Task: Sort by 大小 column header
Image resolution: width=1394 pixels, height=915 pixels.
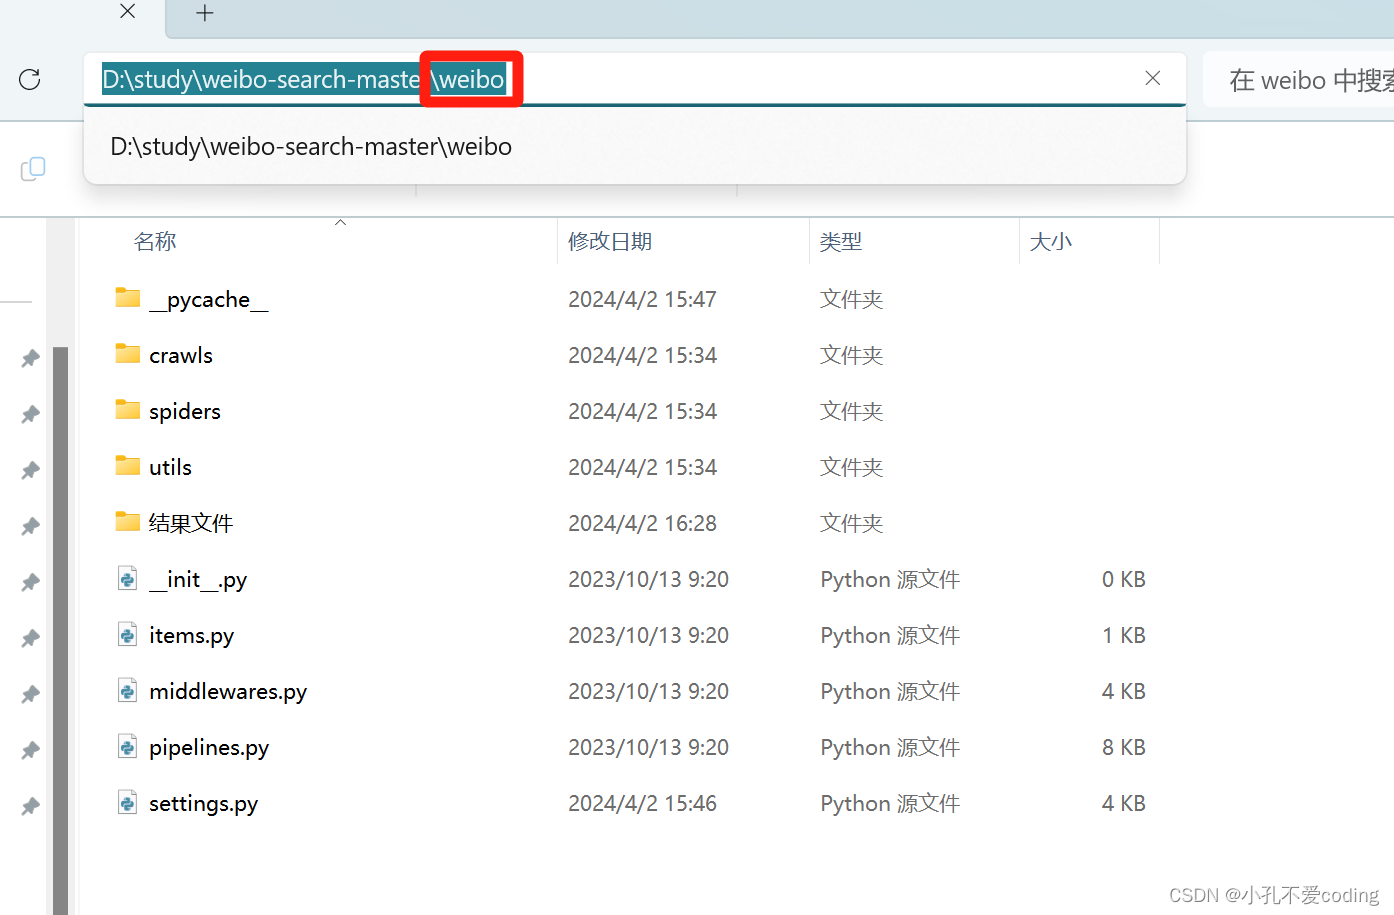Action: pyautogui.click(x=1051, y=241)
